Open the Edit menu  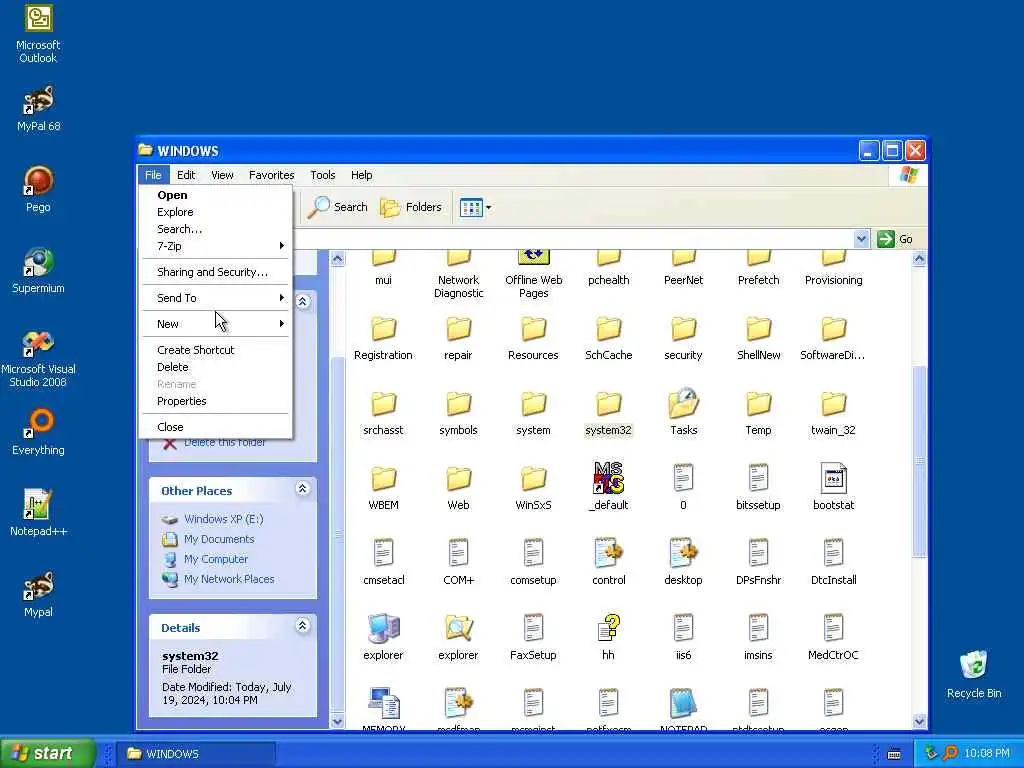[186, 175]
